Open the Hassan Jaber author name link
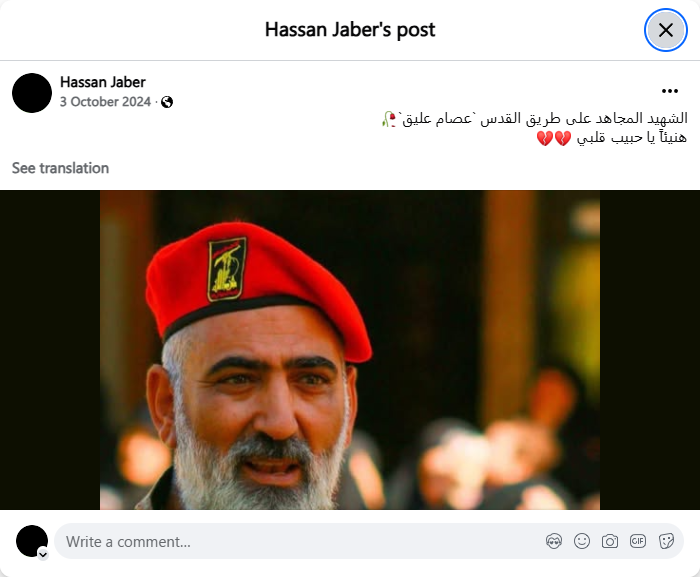The height and width of the screenshot is (577, 700). click(103, 82)
